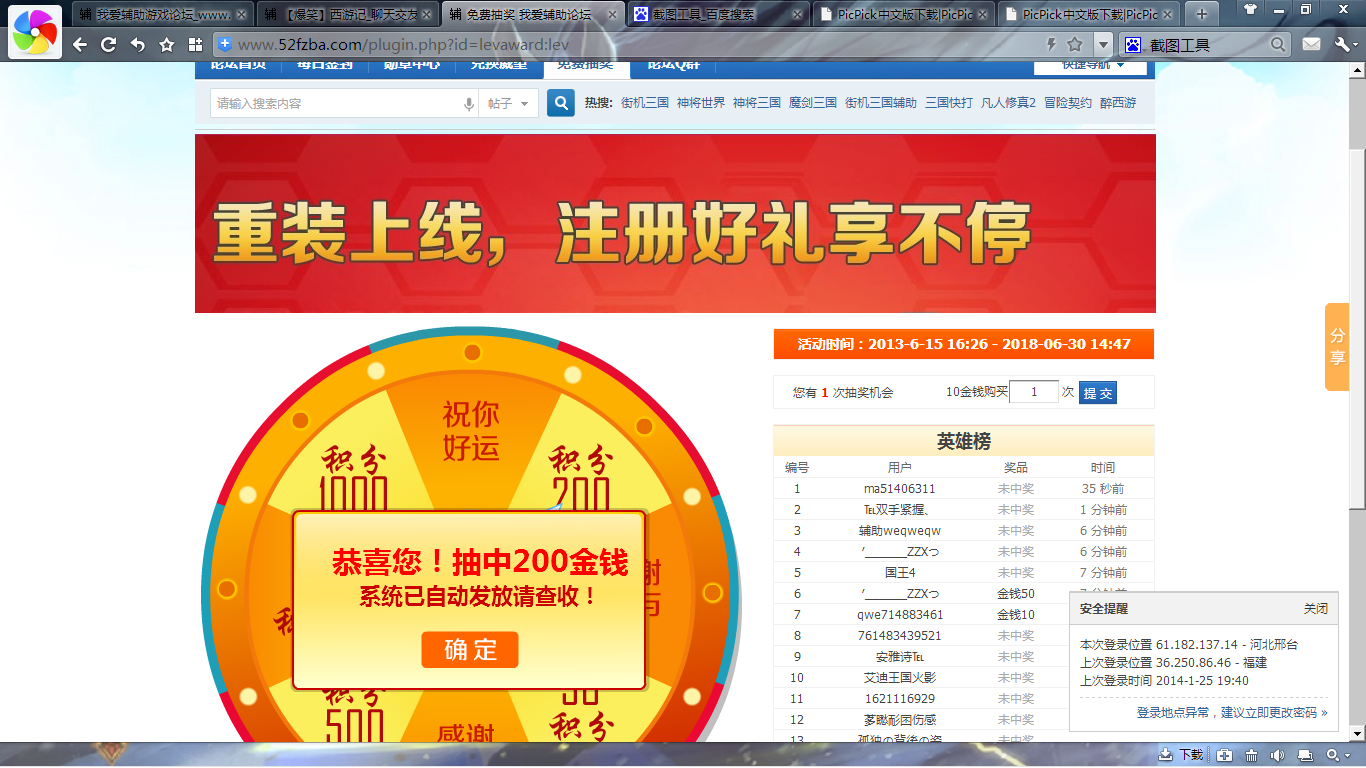The height and width of the screenshot is (768, 1366).
Task: Click user ma51406311 in hero list
Action: point(899,489)
